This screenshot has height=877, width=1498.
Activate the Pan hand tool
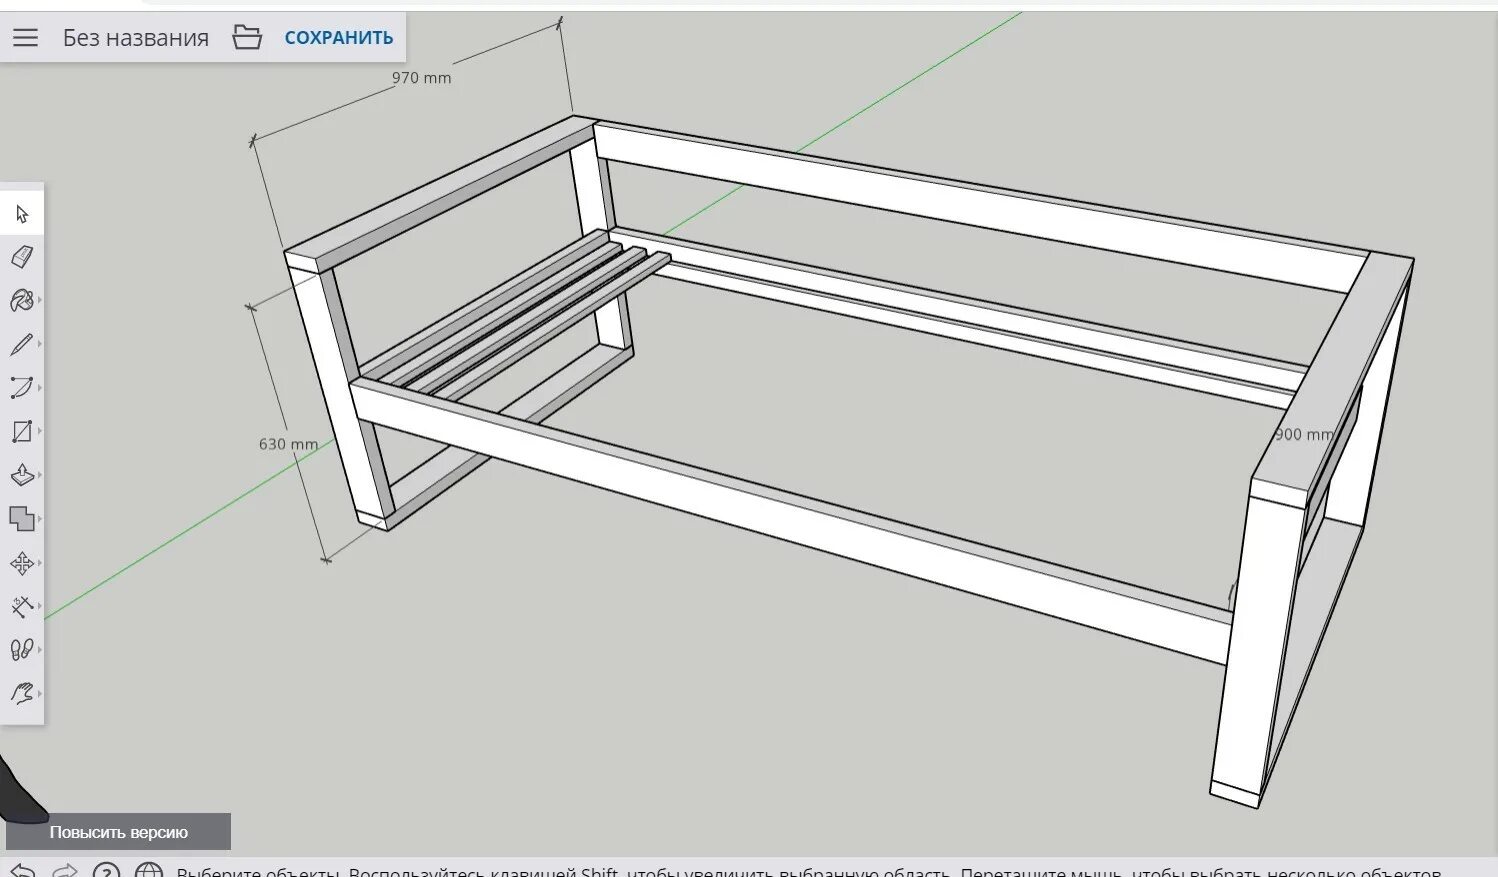(22, 693)
